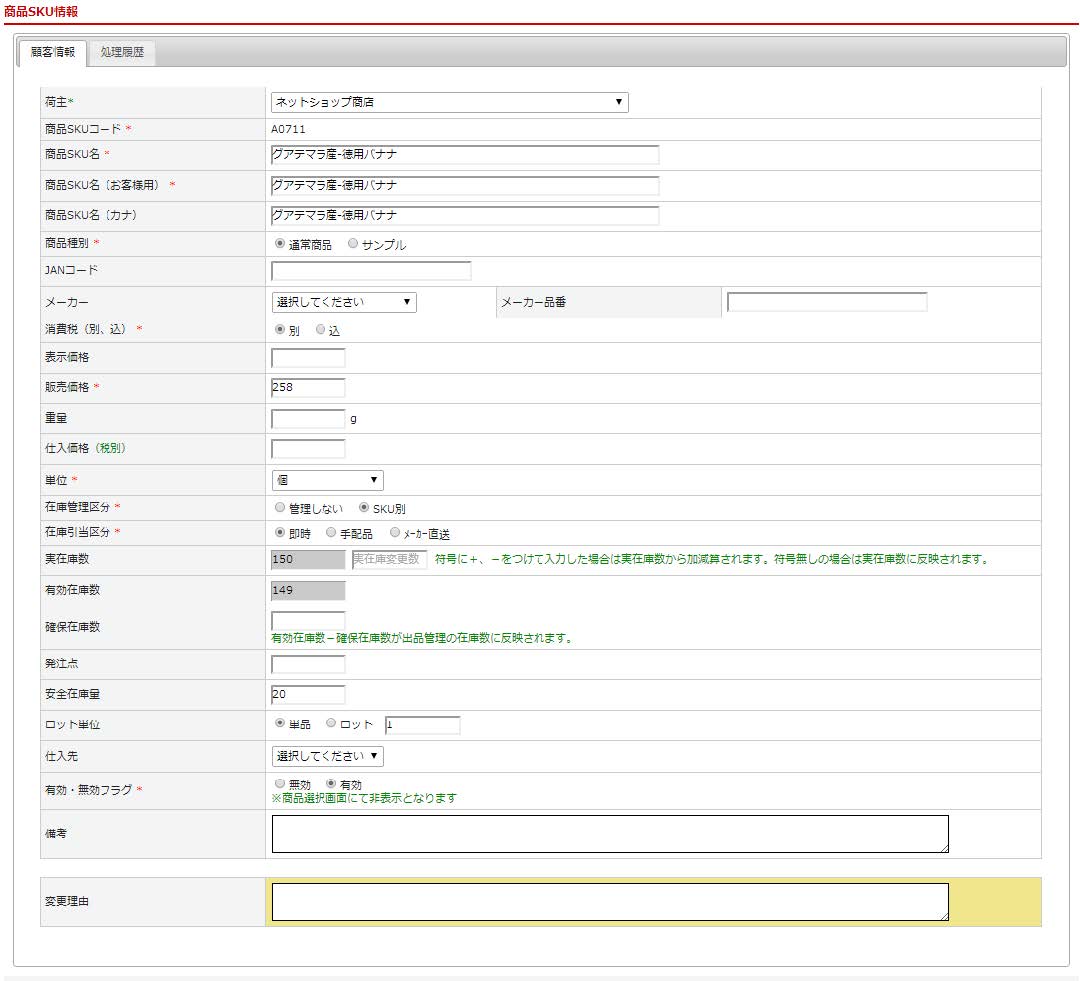Select the サンプル radio button
Viewport: 1080px width, 981px height.
[353, 244]
